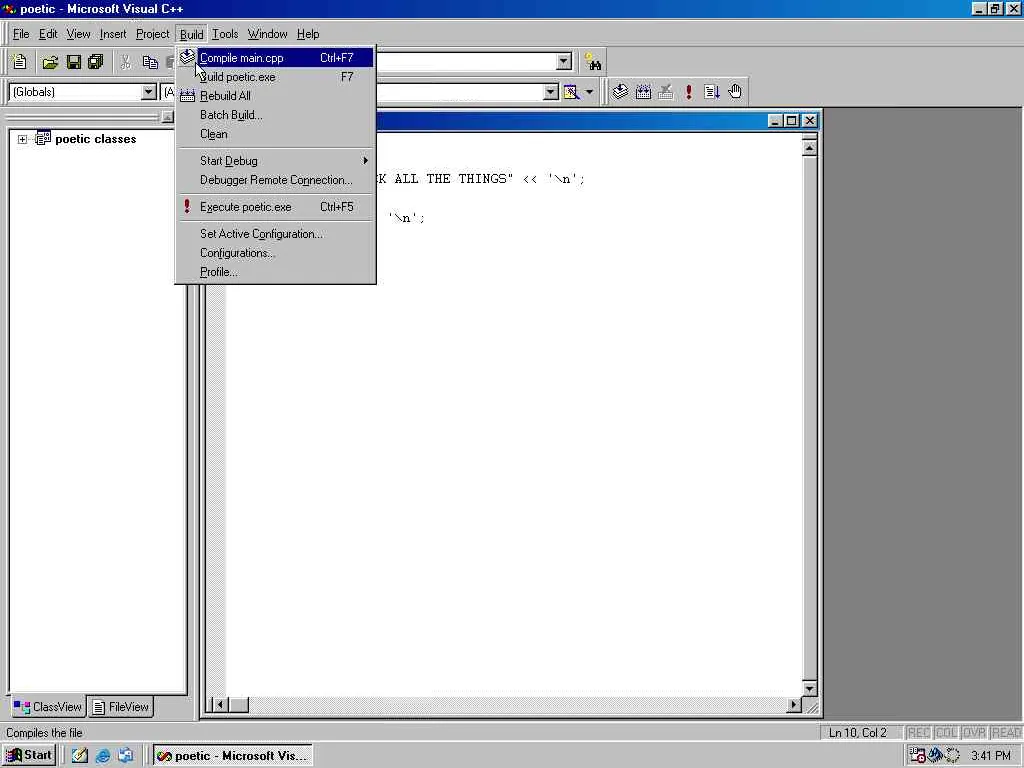Click the Open file folder icon
This screenshot has height=768, width=1024.
[50, 62]
